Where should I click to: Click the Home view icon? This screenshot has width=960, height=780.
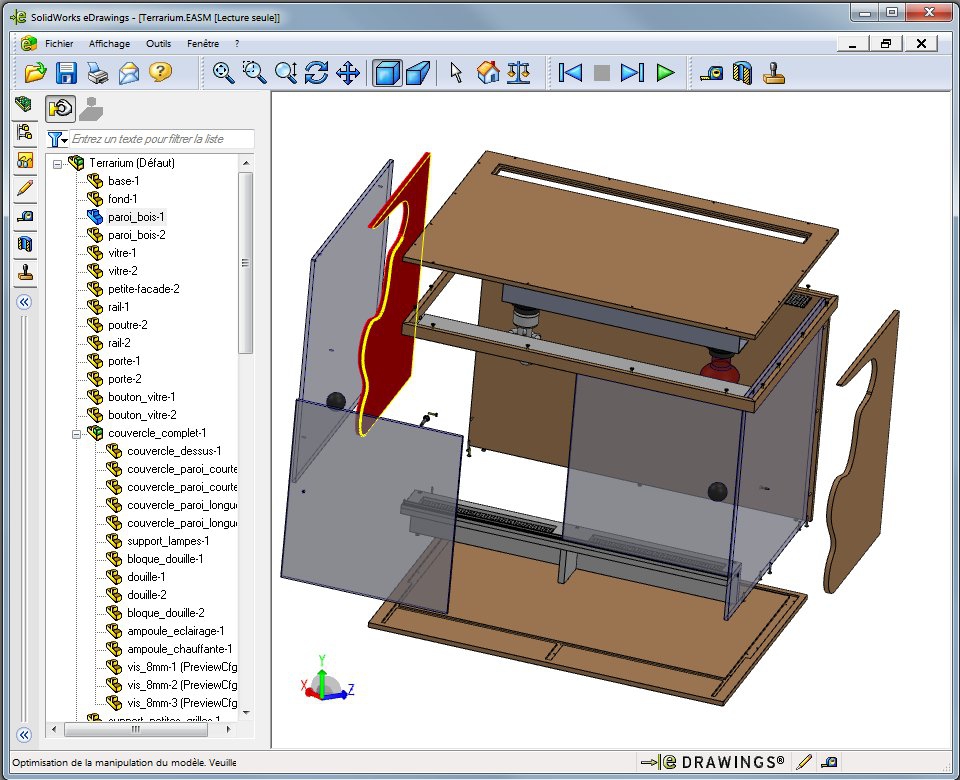488,73
